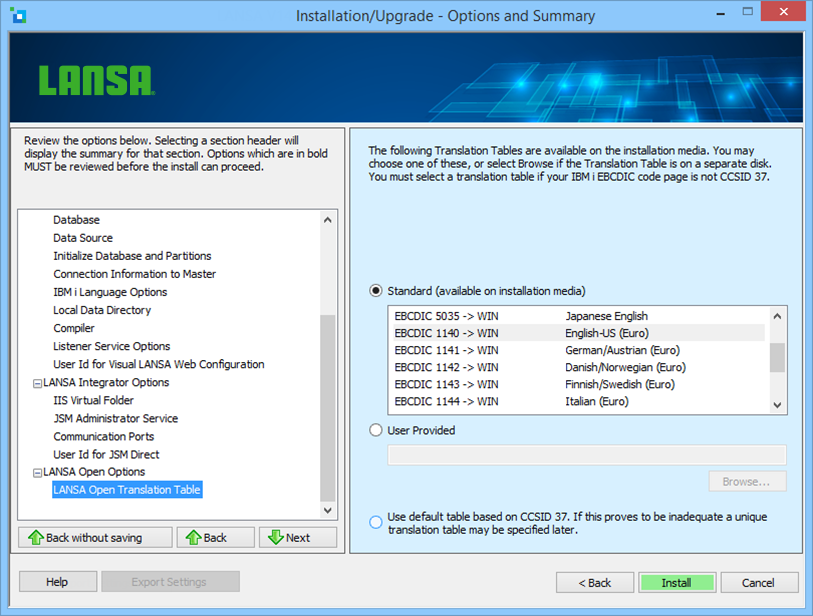
Task: Maximize the installer window
Action: point(747,11)
